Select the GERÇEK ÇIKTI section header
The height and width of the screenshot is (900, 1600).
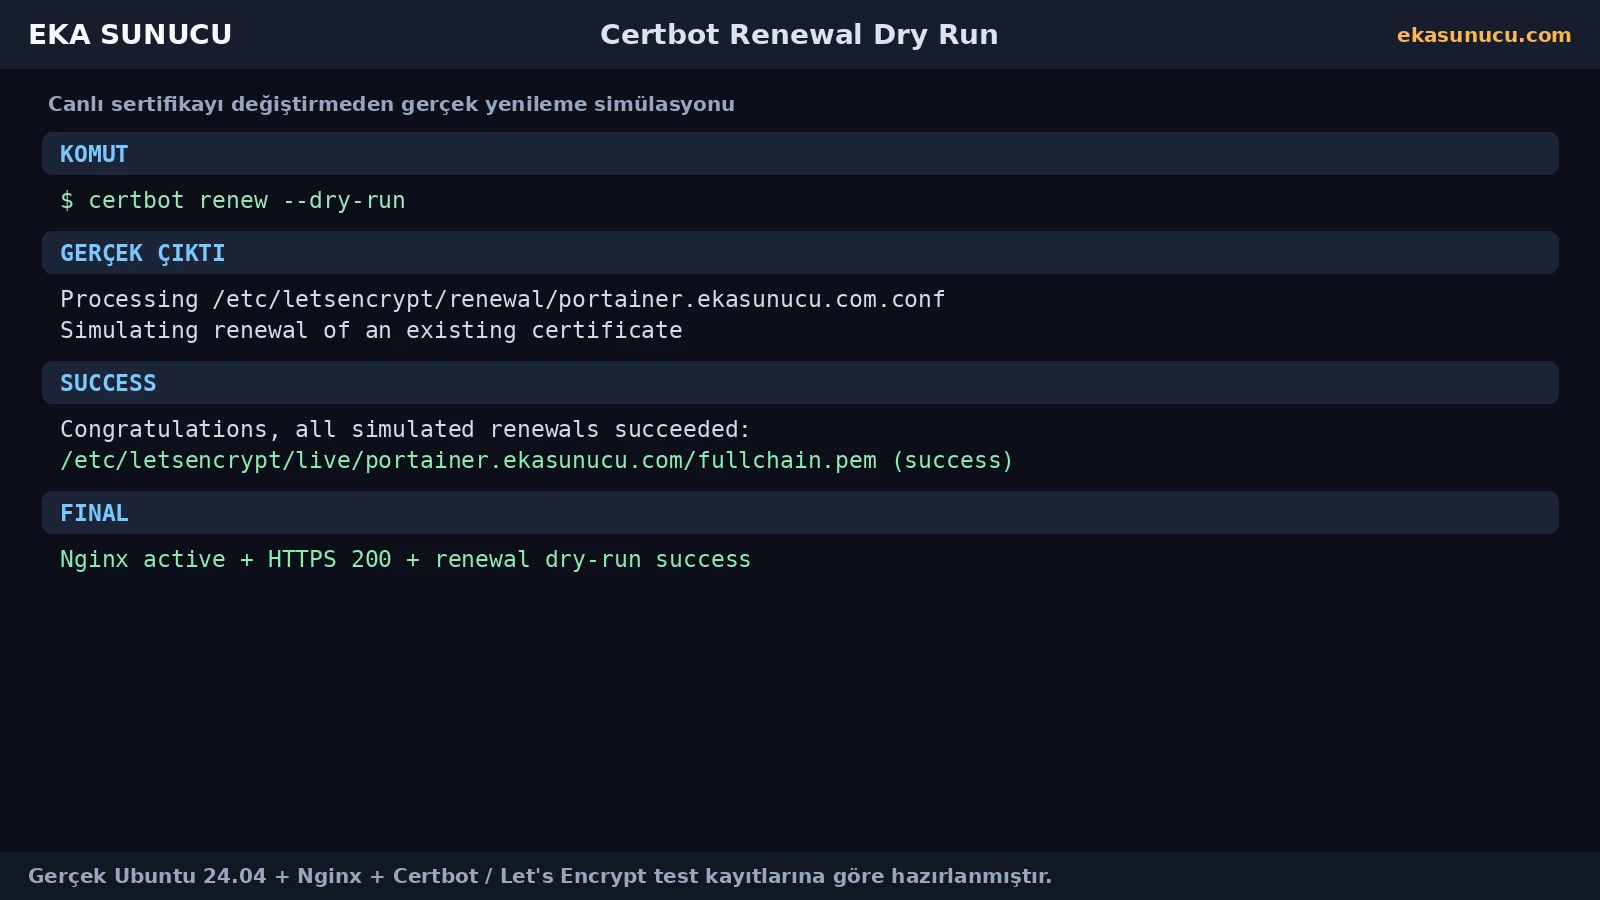coord(800,253)
